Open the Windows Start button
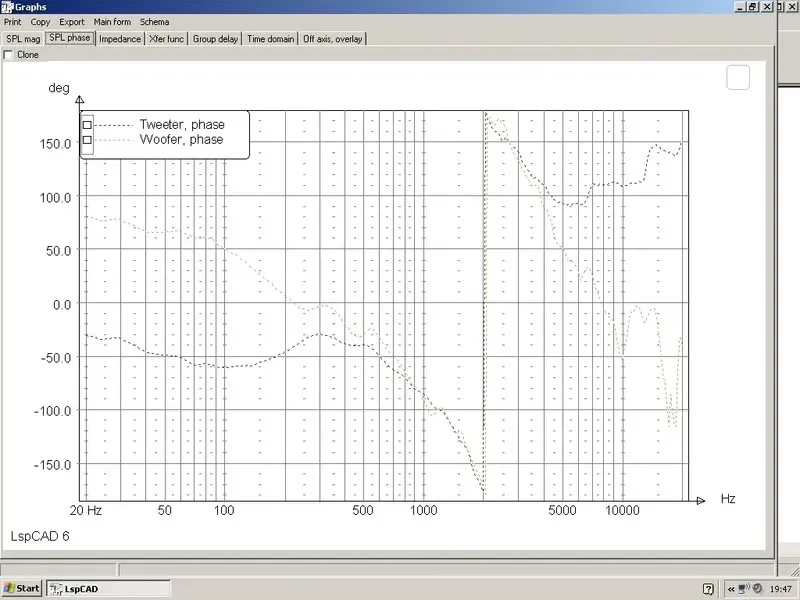 [x=21, y=588]
